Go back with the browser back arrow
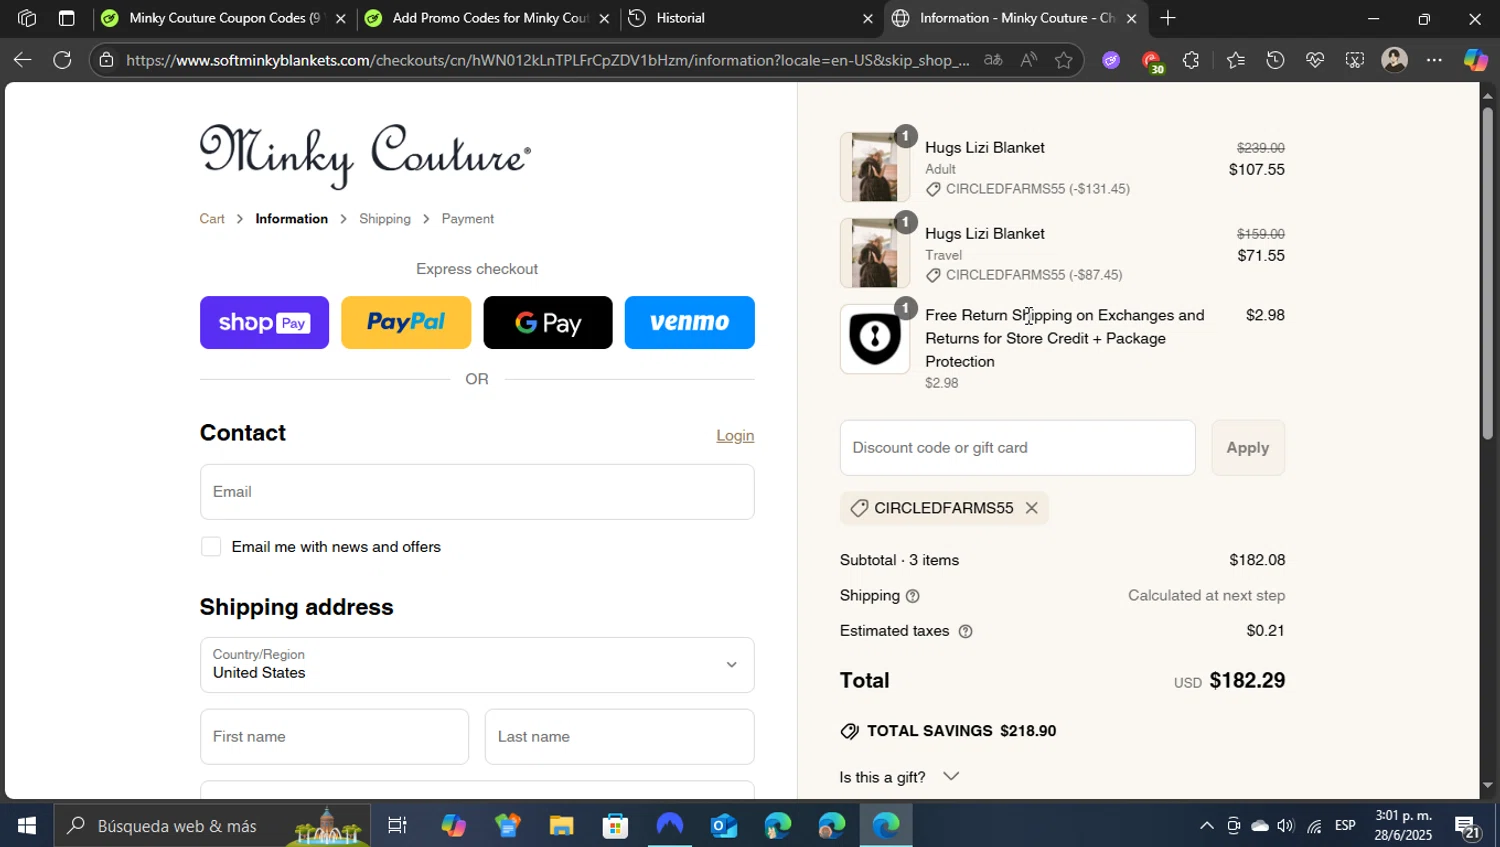Image resolution: width=1500 pixels, height=847 pixels. [x=22, y=60]
